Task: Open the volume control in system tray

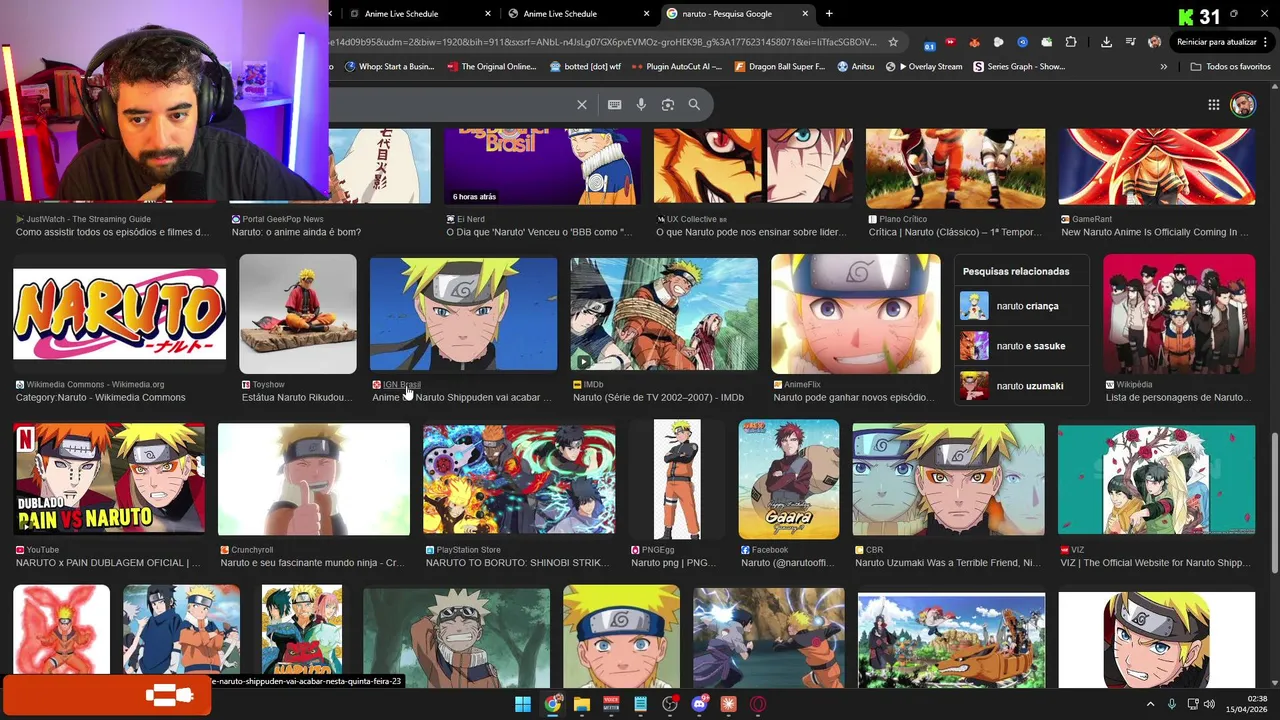Action: [x=1209, y=704]
